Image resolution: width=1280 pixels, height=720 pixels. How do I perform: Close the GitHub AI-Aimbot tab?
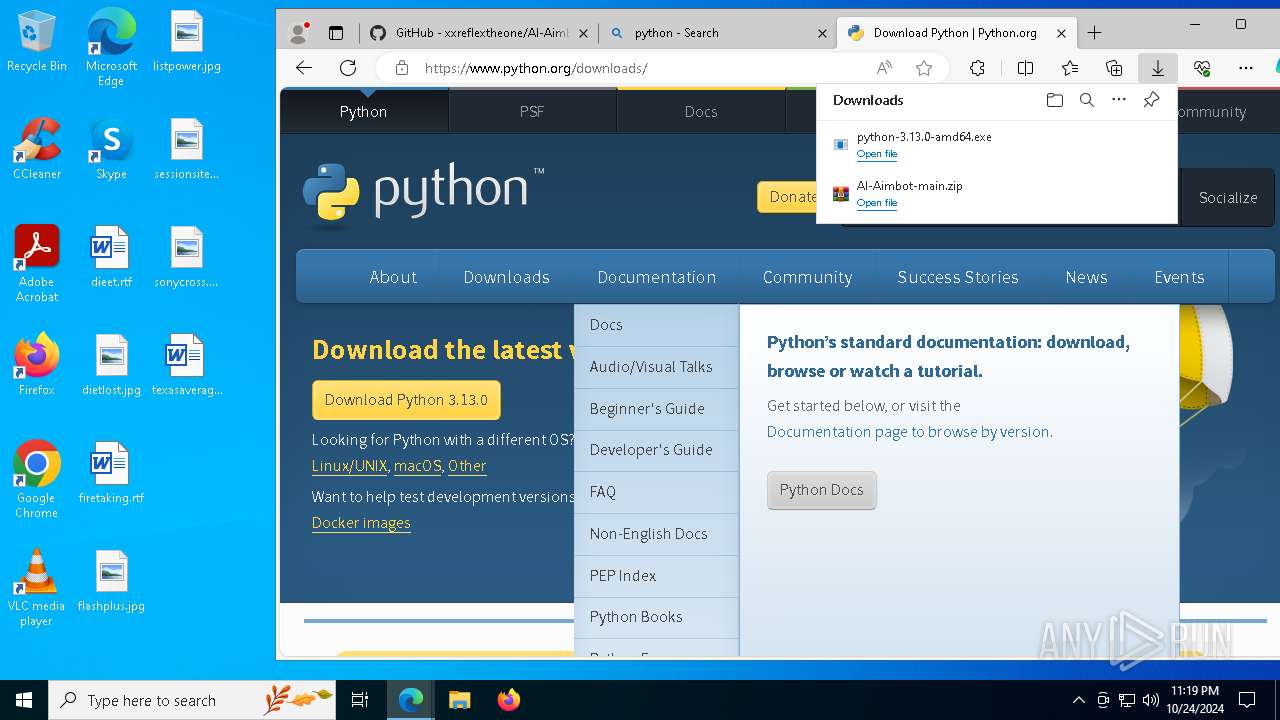point(584,33)
